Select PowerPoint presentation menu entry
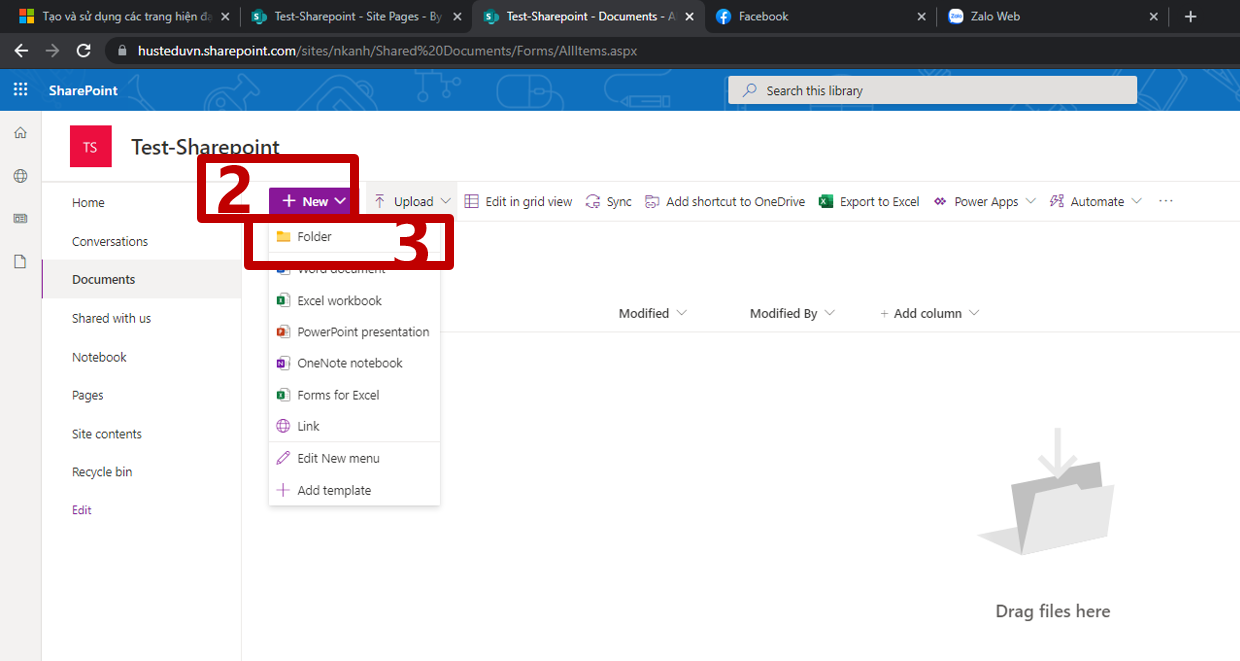1240x661 pixels. 362,332
